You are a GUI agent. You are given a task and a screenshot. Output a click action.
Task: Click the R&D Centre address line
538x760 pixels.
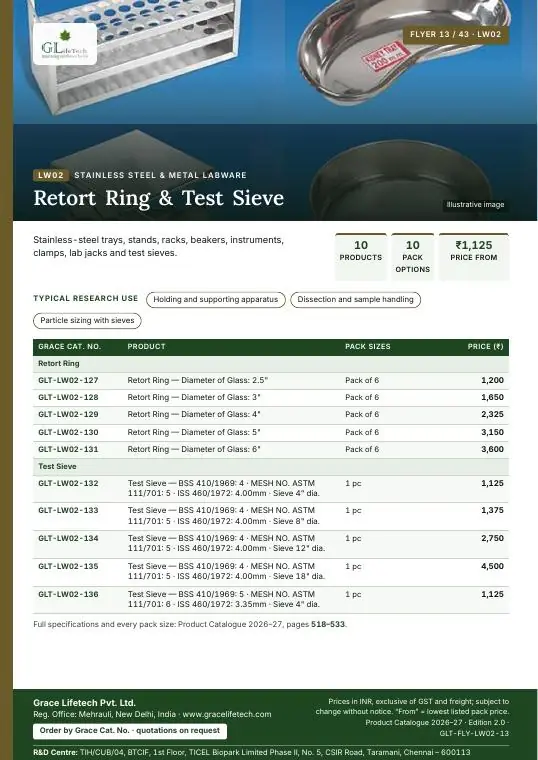click(252, 752)
